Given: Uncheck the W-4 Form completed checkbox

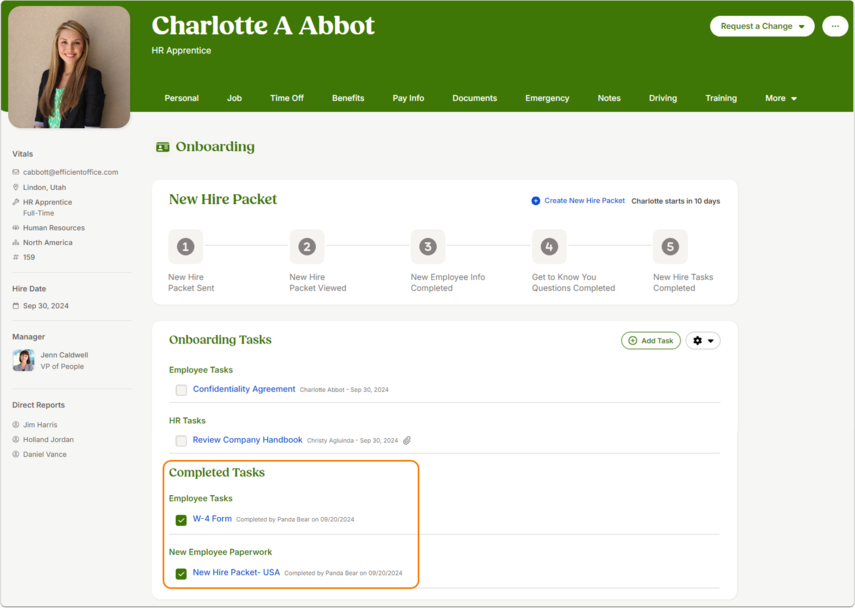Looking at the screenshot, I should click(x=181, y=520).
